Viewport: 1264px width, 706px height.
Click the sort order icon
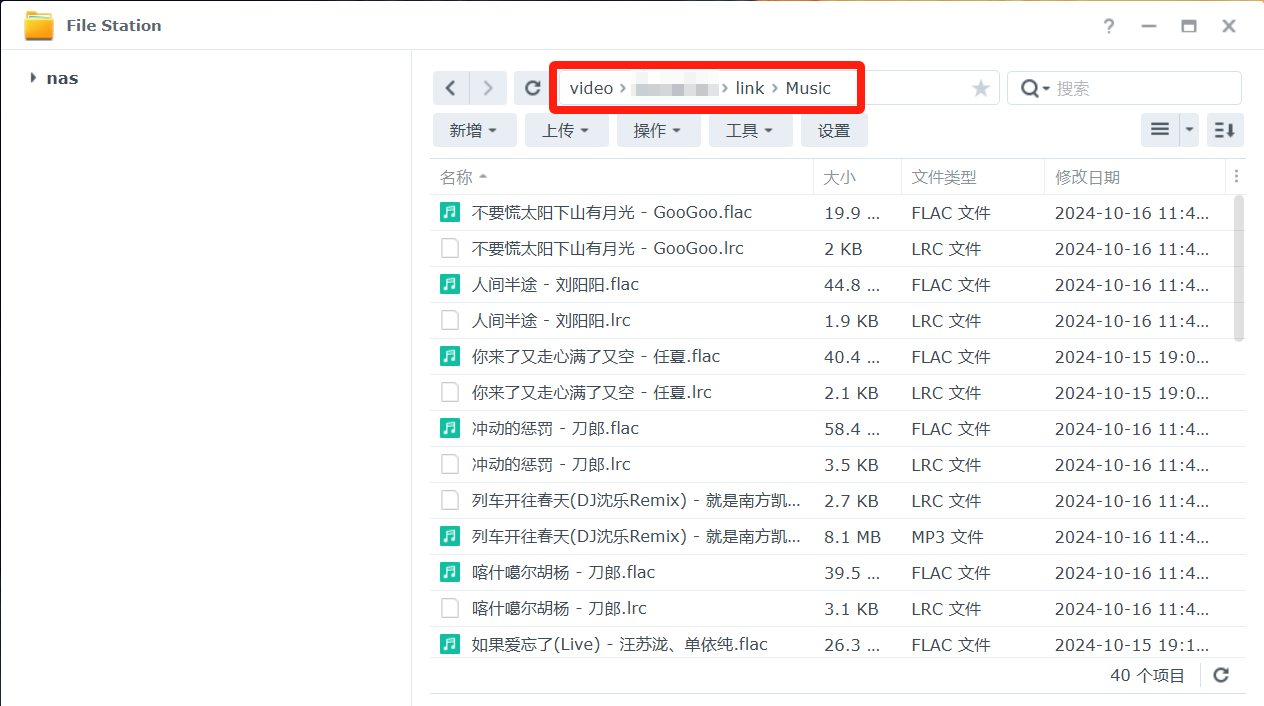1225,130
